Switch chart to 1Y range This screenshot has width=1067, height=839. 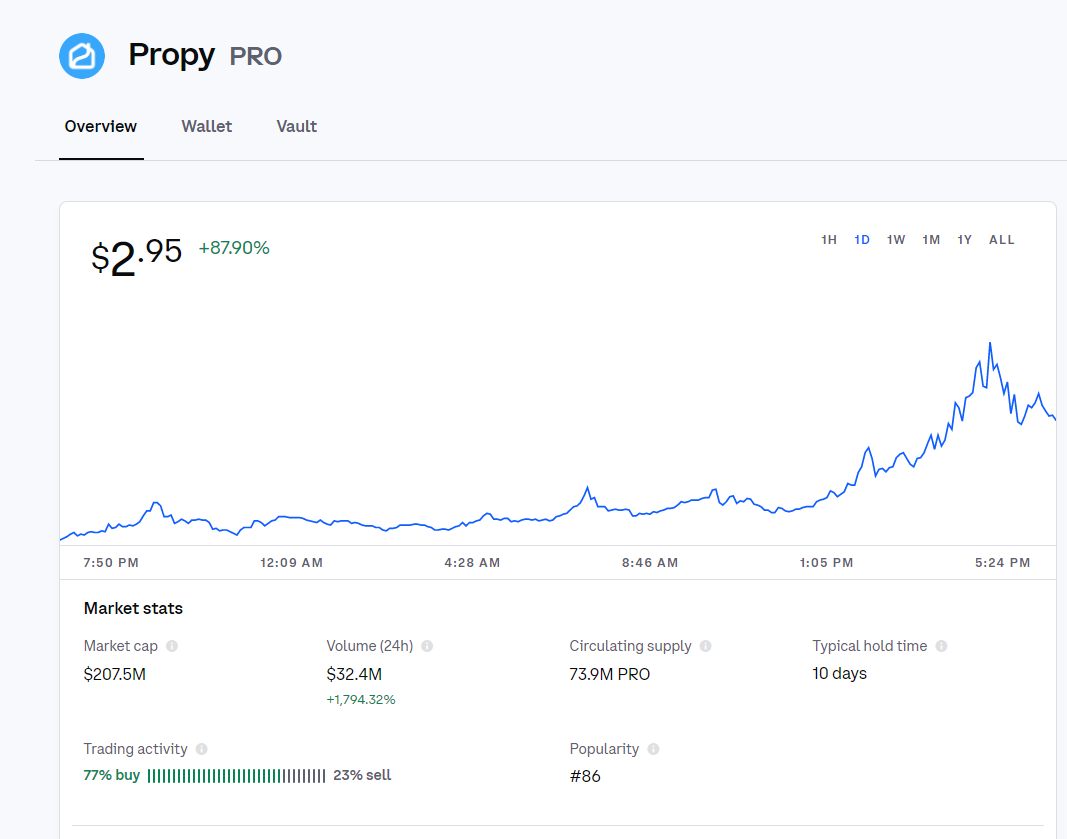964,240
